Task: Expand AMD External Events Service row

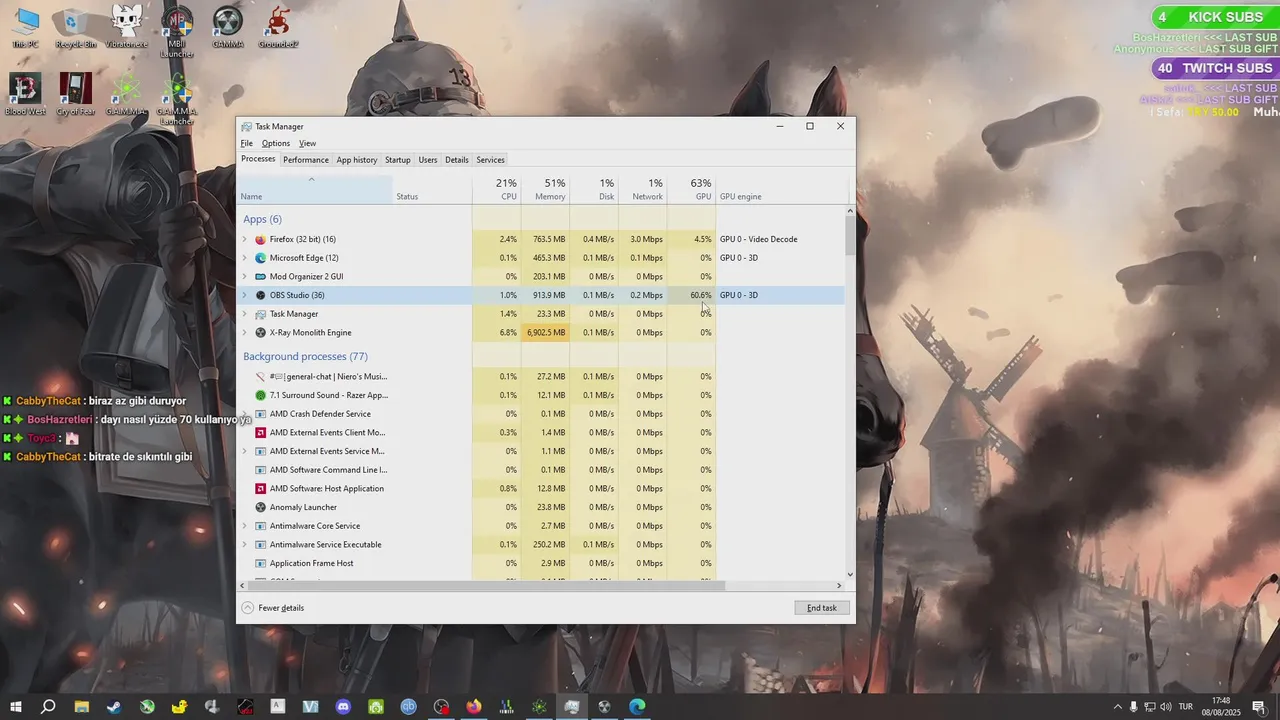Action: click(x=244, y=451)
